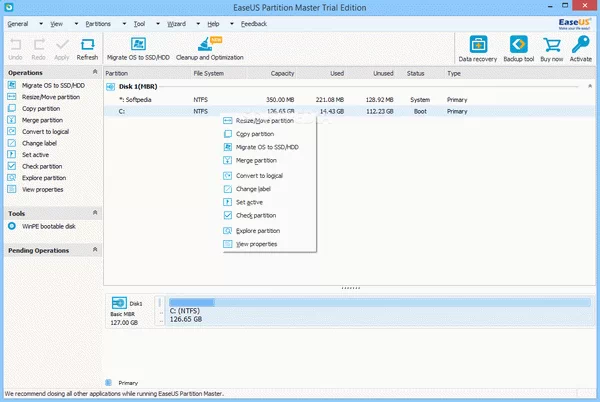Select Copy partition in Operations sidebar
This screenshot has width=600, height=402.
tap(41, 108)
